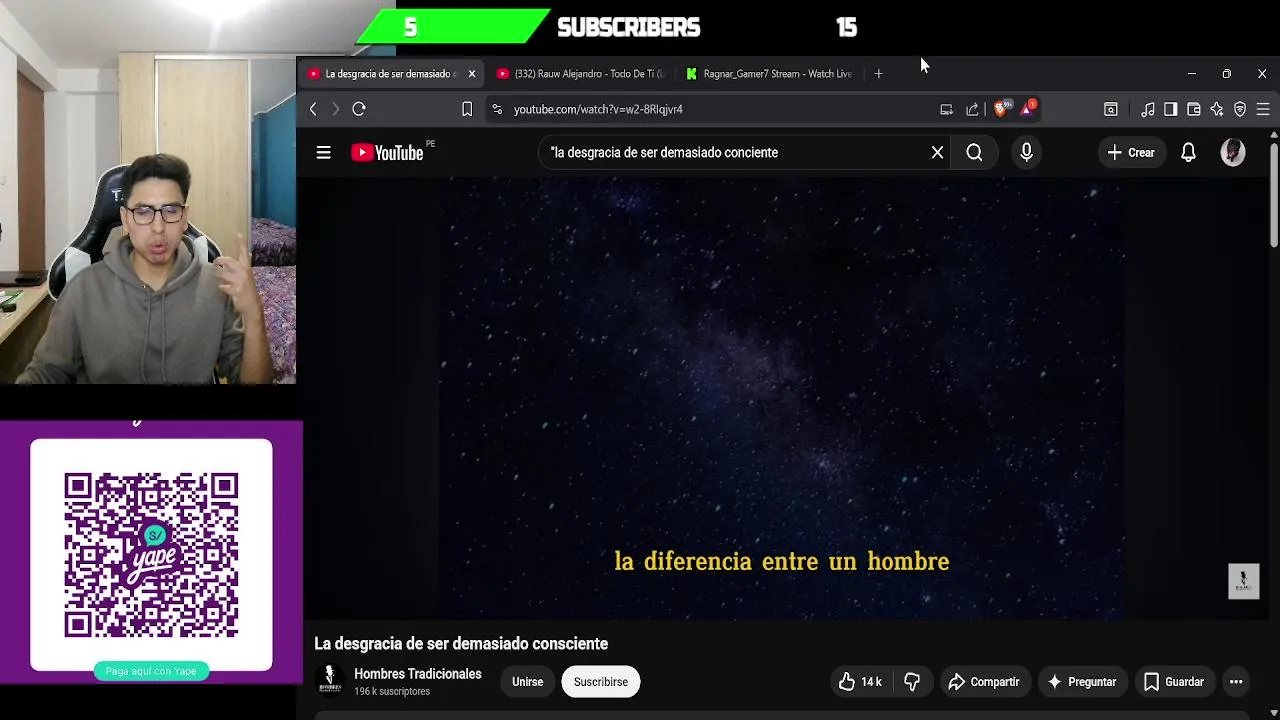The width and height of the screenshot is (1280, 720).
Task: Open the YouTube guide hamburger menu
Action: coord(324,153)
